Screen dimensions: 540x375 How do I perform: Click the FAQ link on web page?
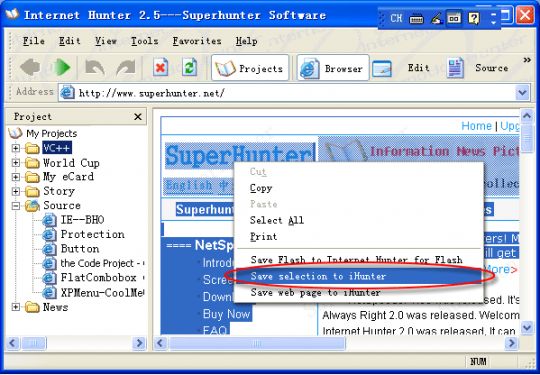(x=215, y=330)
